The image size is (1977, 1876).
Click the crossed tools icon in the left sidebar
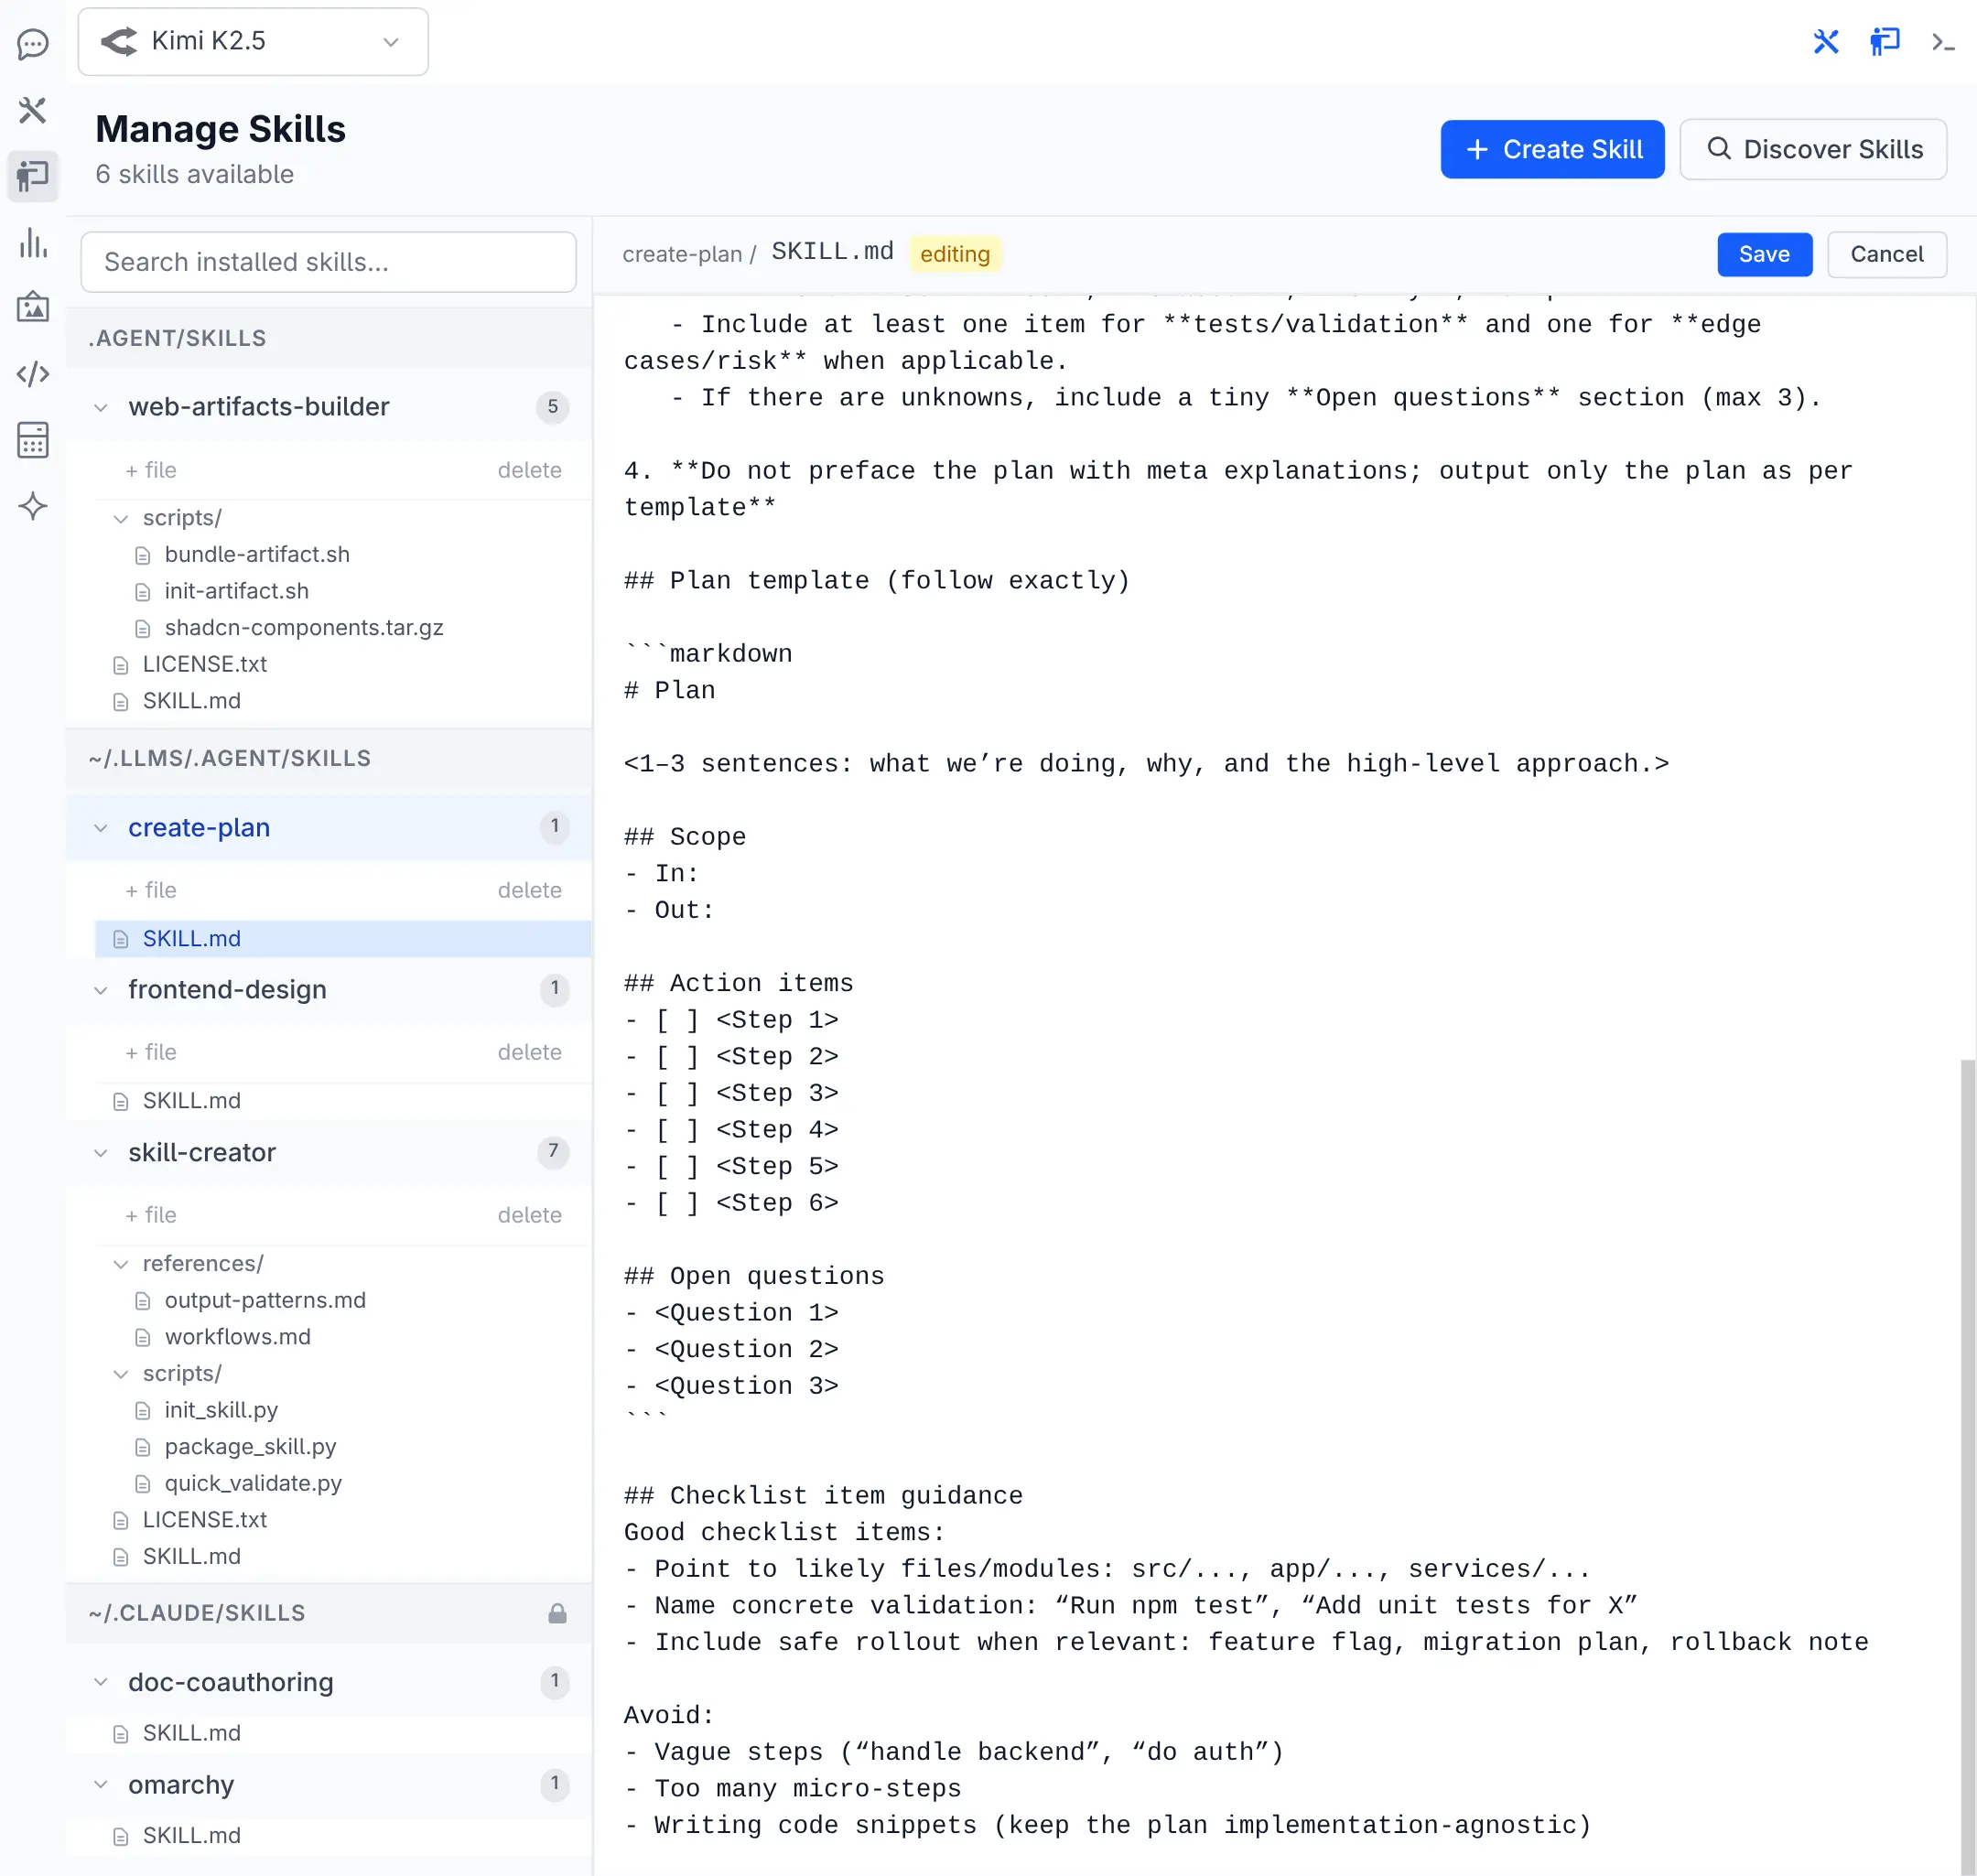(x=33, y=110)
